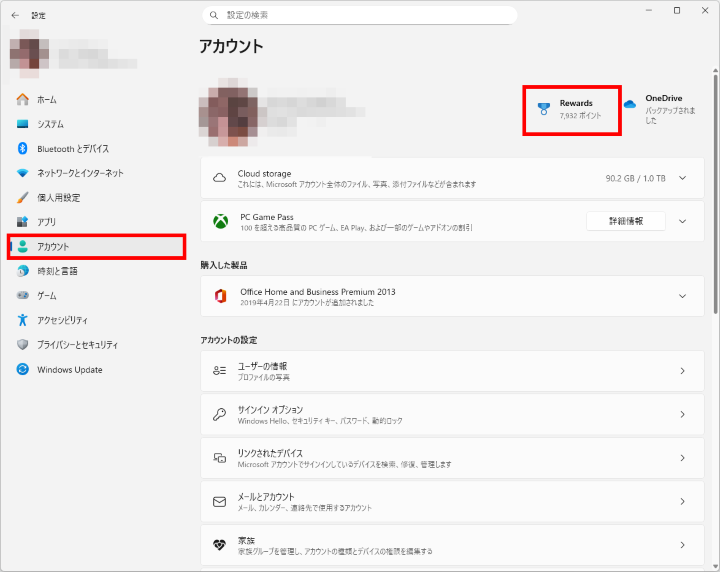Click the Accessibility figure icon

[x=22, y=320]
